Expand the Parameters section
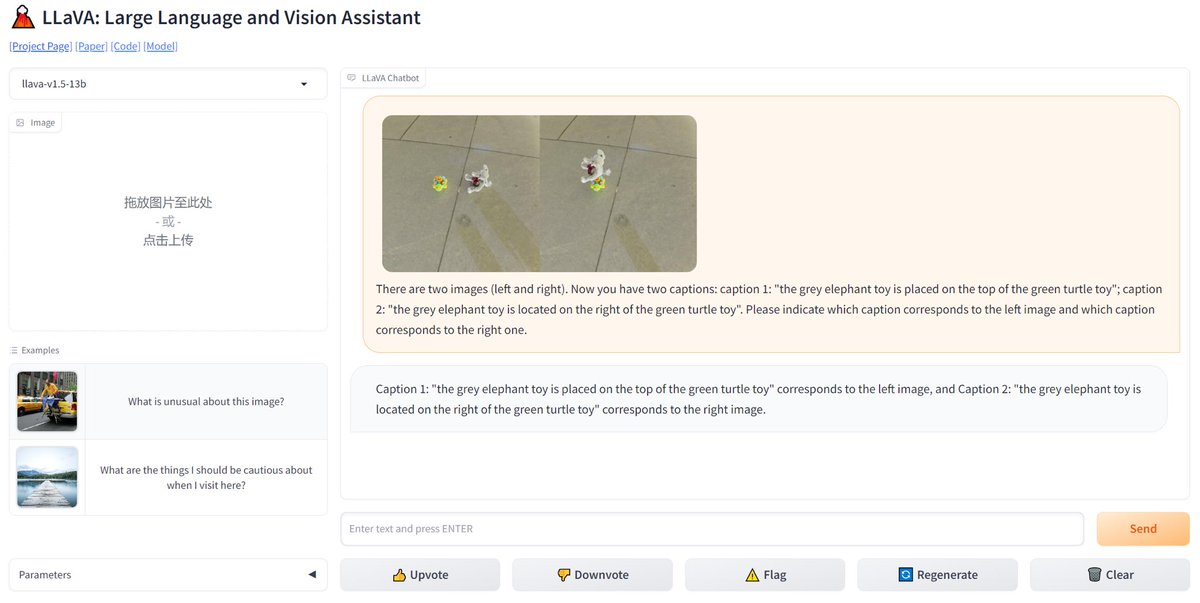 [x=168, y=574]
